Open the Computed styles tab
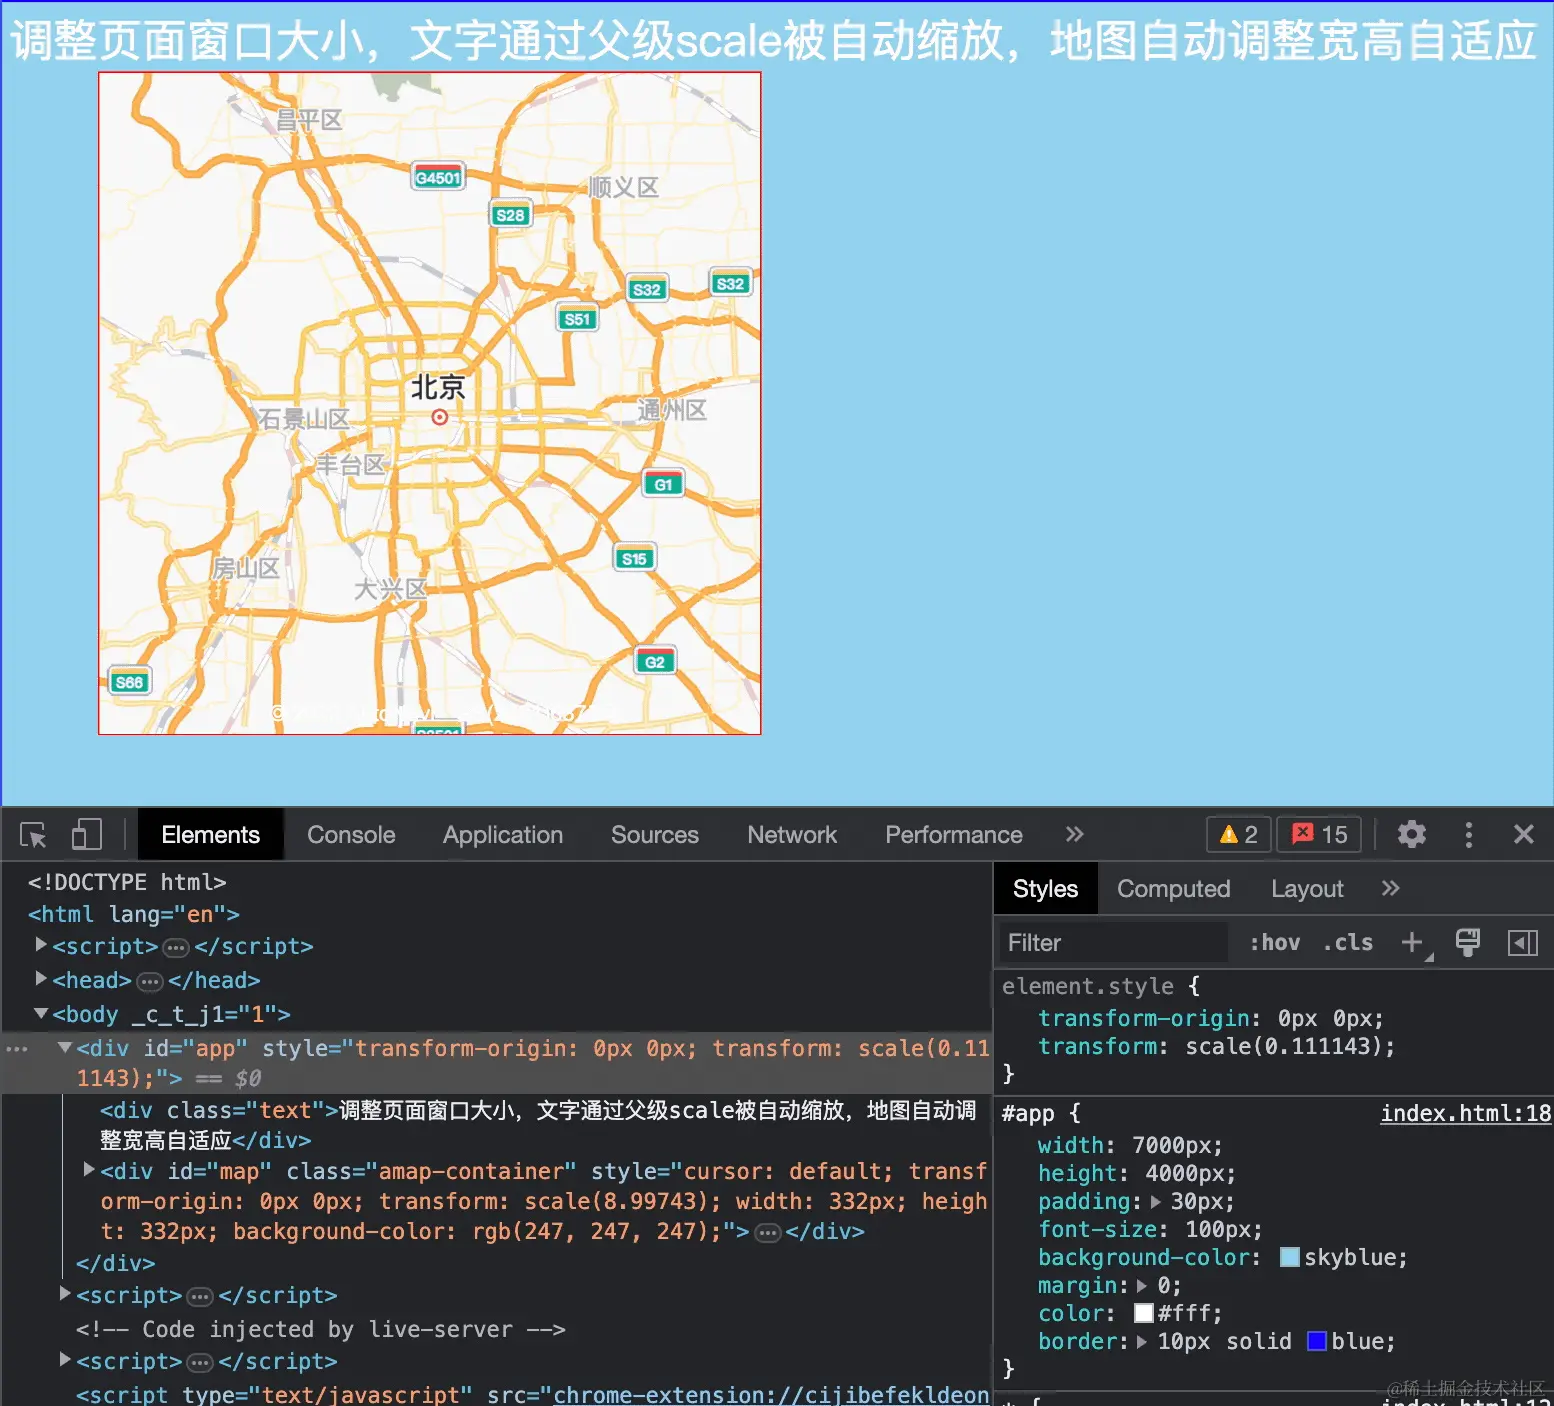This screenshot has width=1554, height=1406. [x=1173, y=889]
